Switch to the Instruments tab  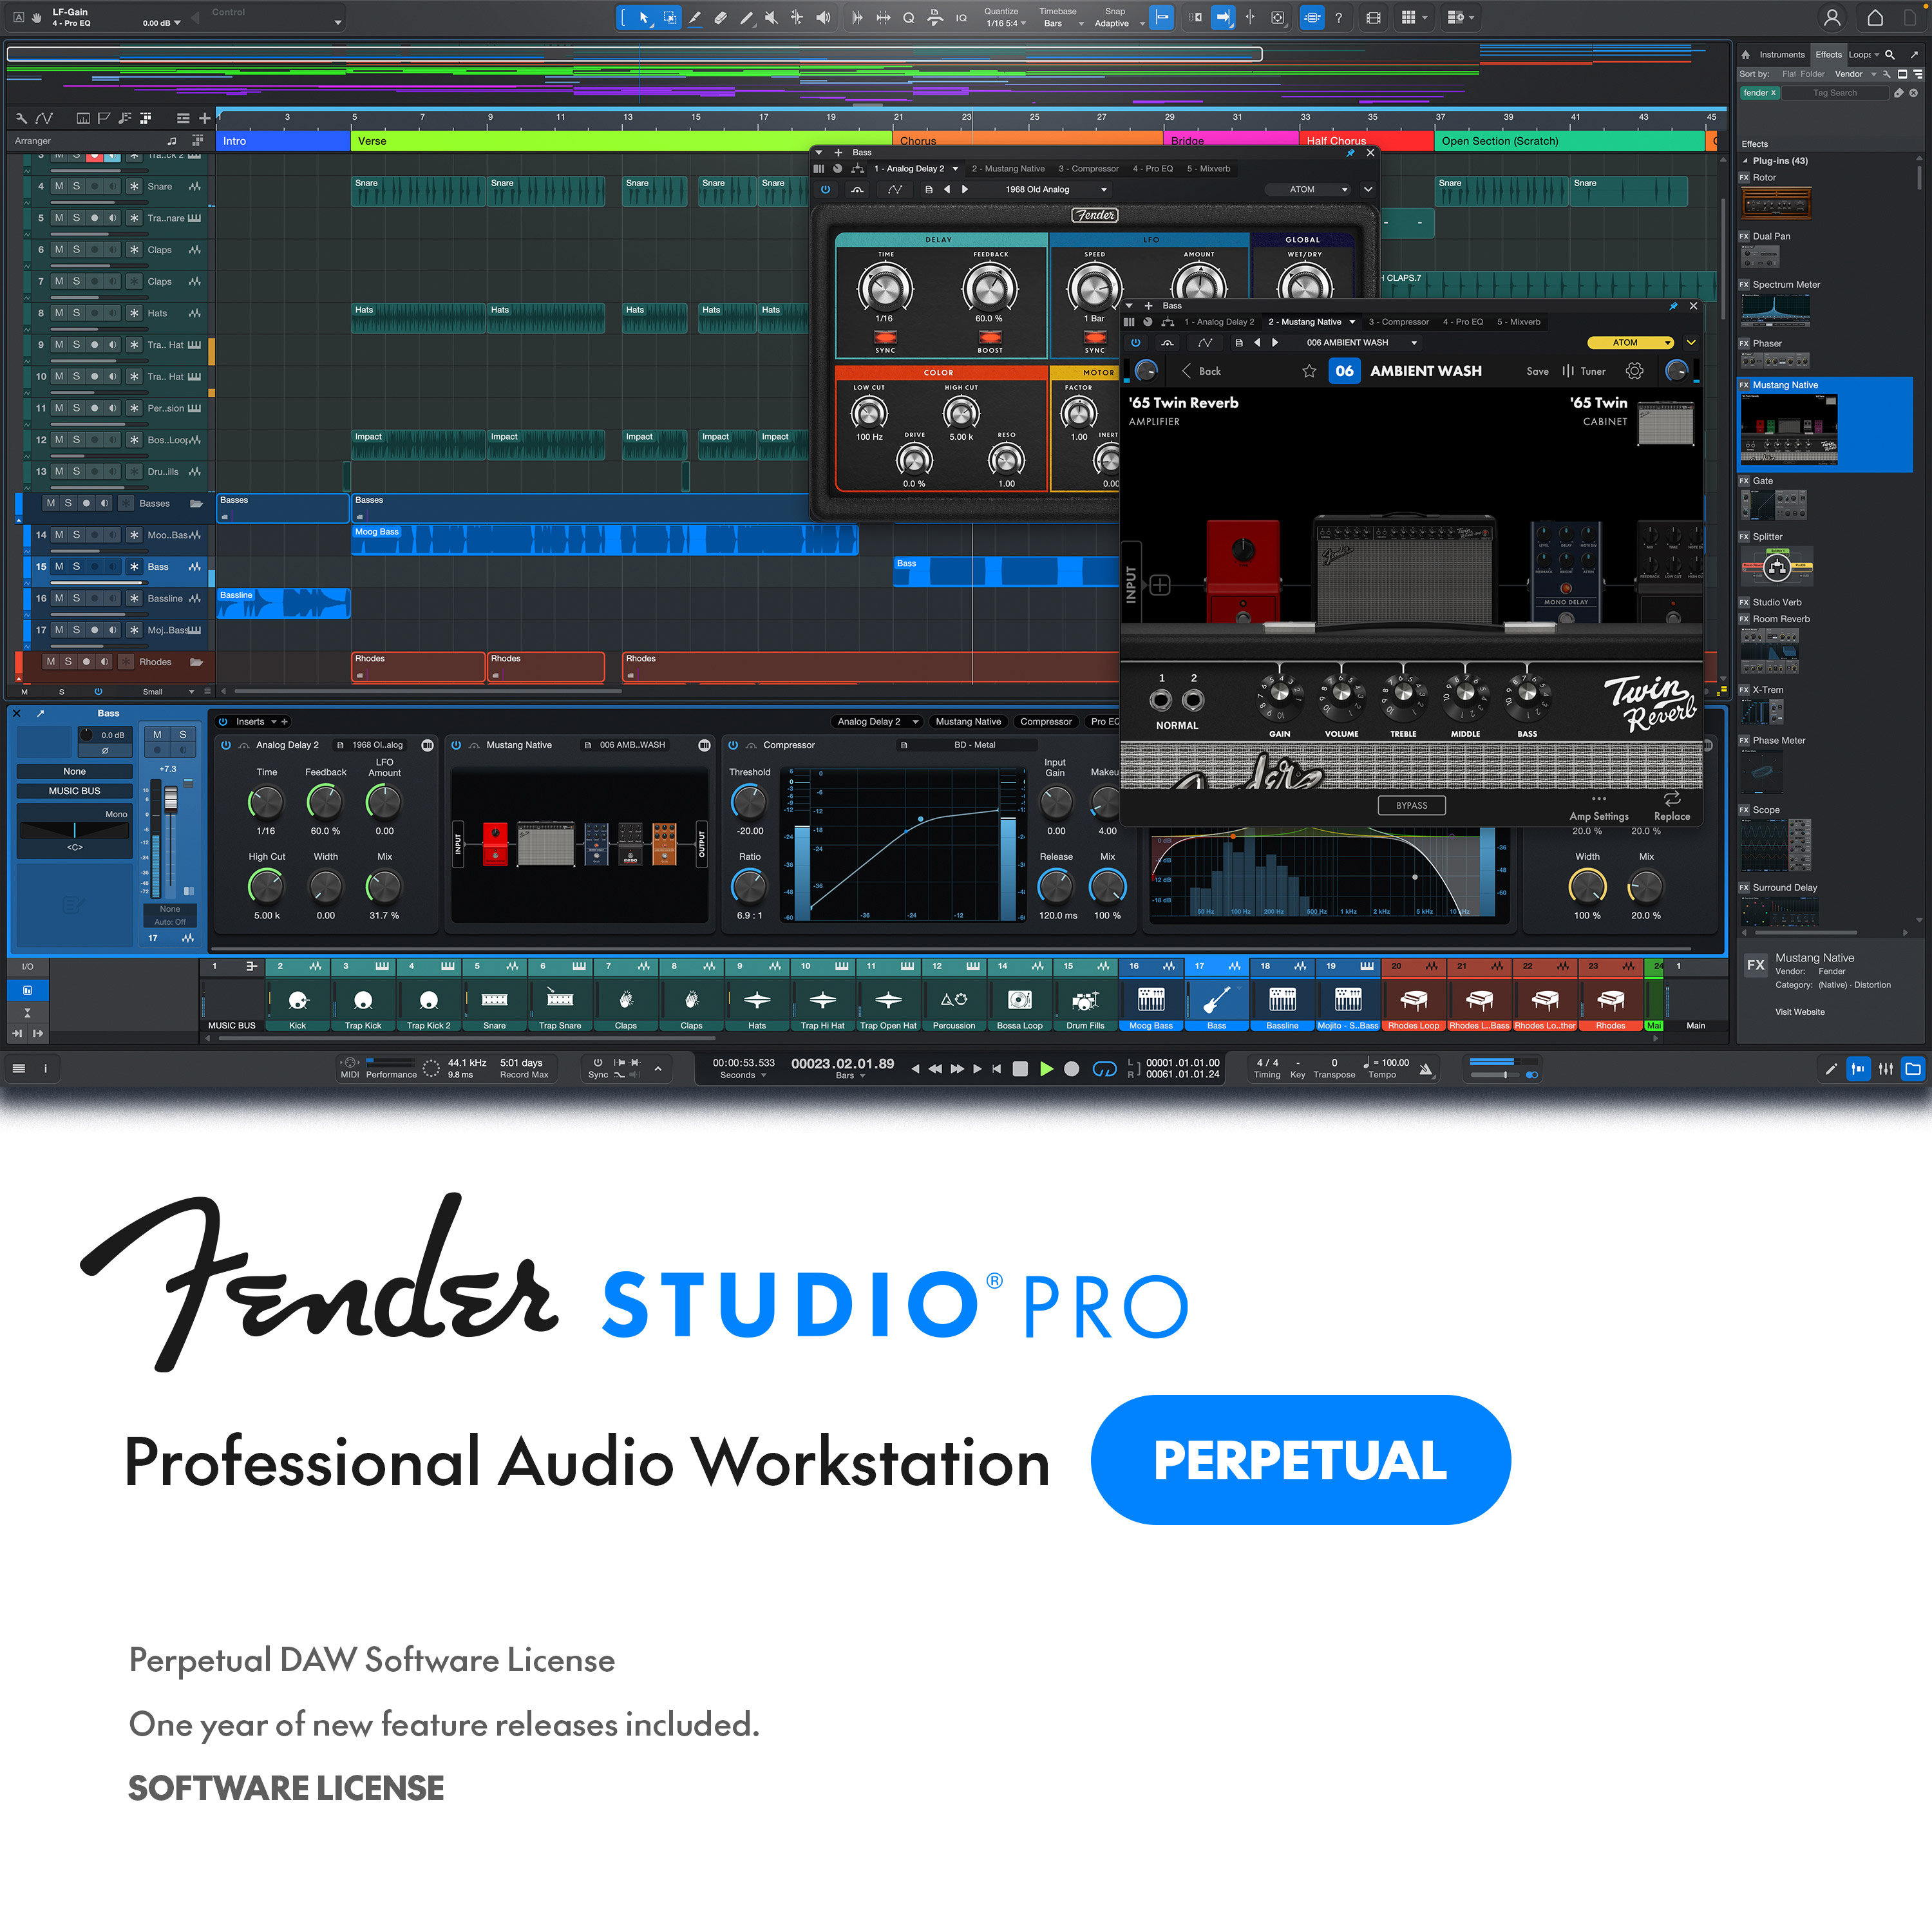click(x=1784, y=55)
